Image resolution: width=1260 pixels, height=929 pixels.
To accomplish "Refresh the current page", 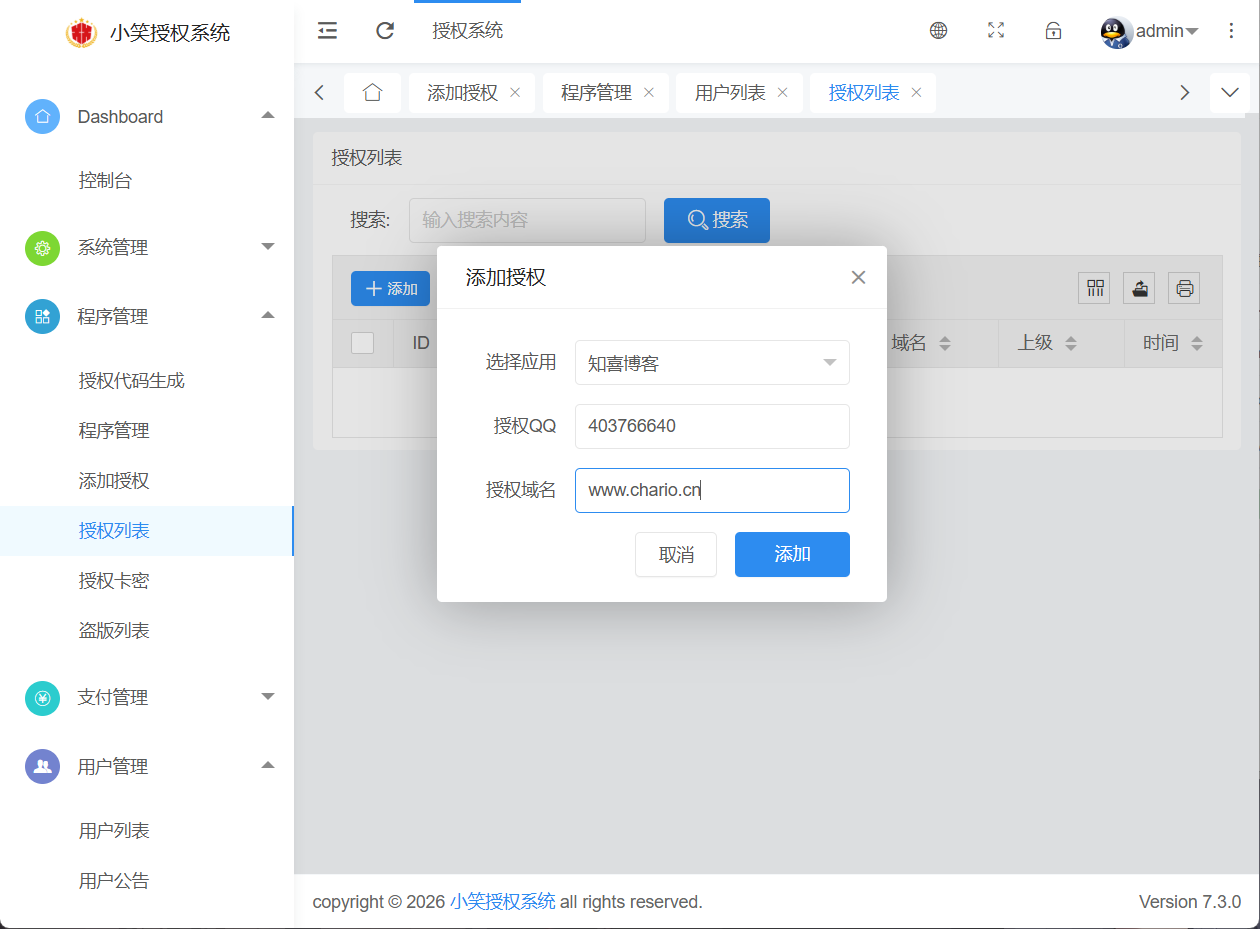I will tap(385, 31).
